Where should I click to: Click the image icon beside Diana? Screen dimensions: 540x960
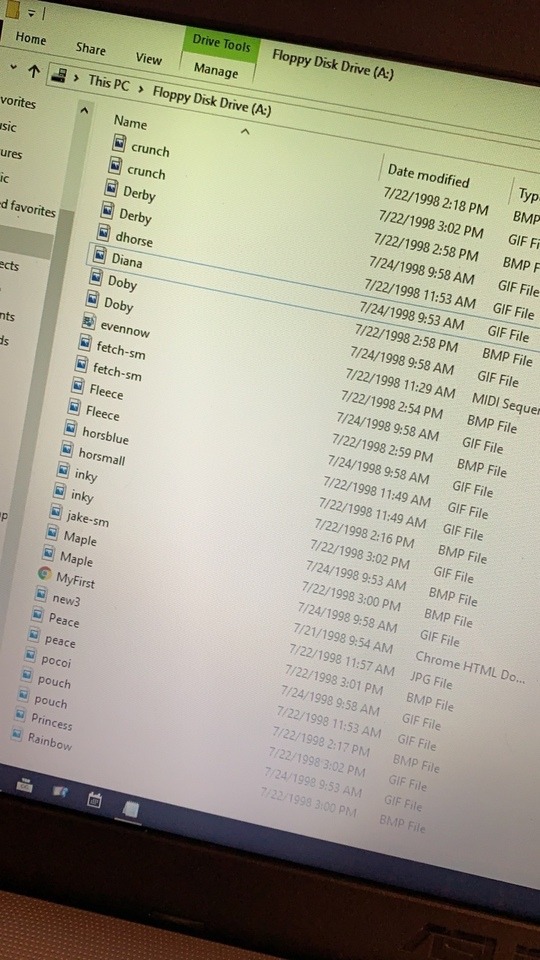[101, 255]
